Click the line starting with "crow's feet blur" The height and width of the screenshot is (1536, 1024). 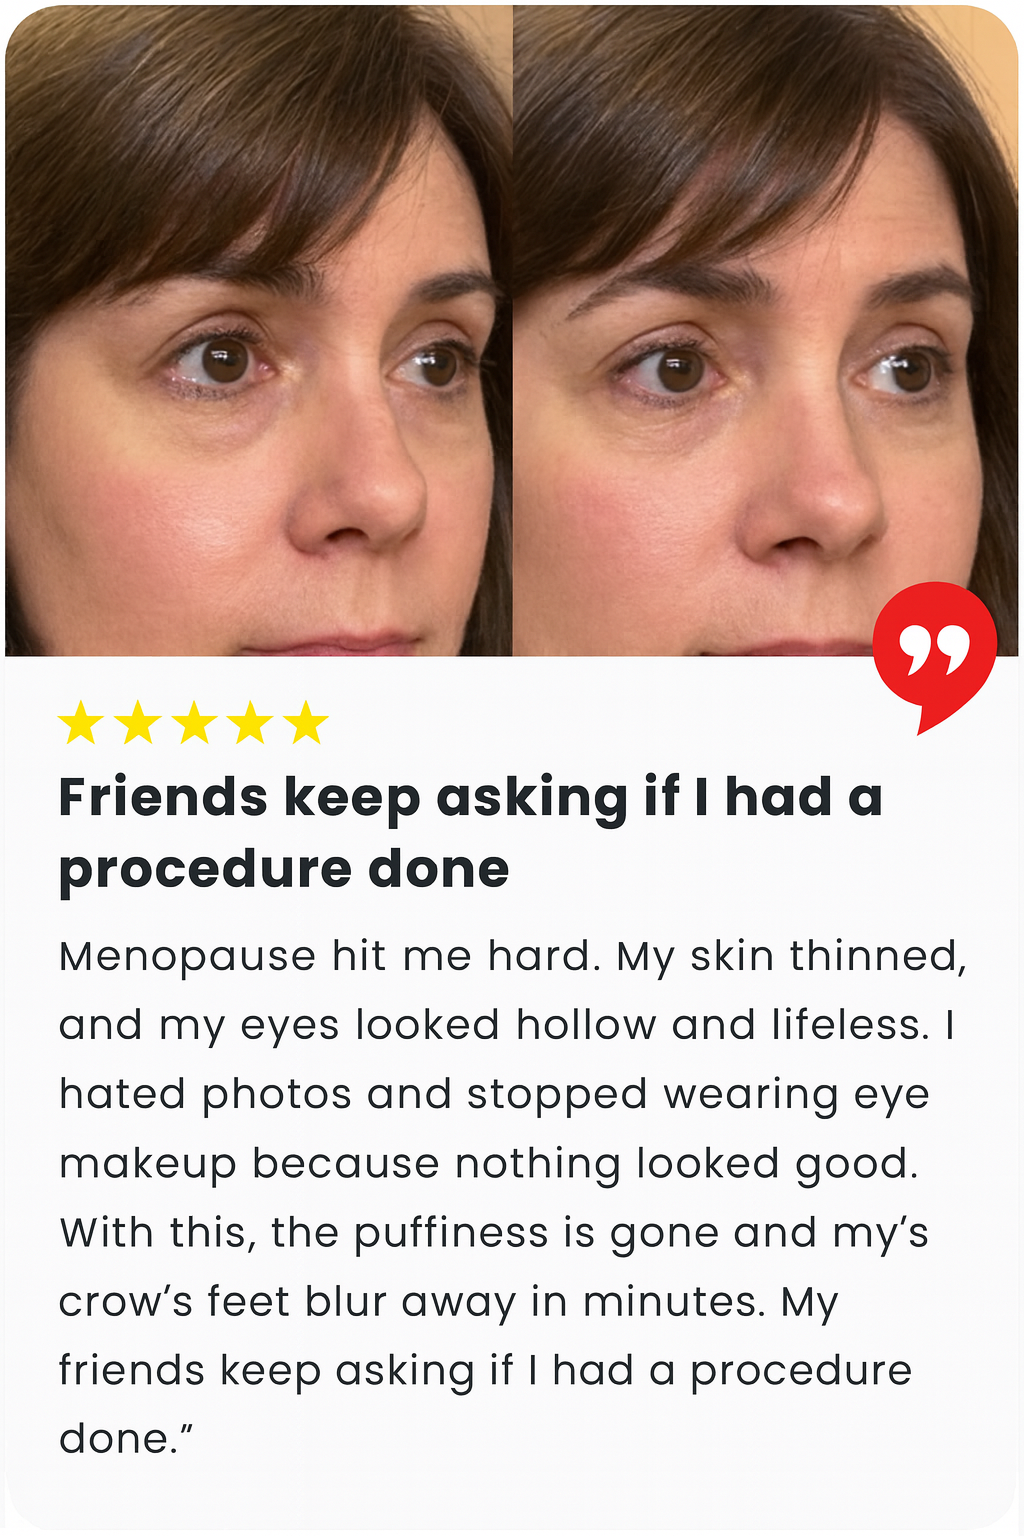pyautogui.click(x=448, y=1303)
